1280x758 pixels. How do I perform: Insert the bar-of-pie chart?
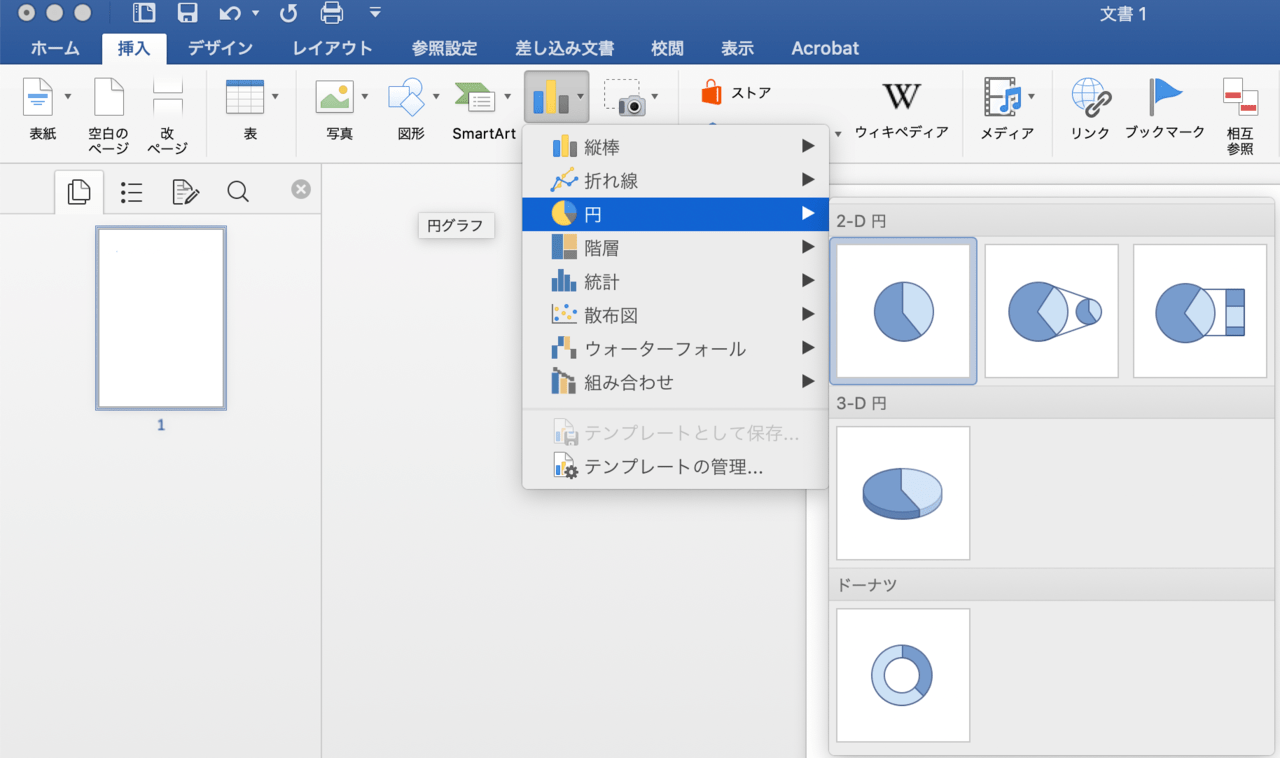1199,311
